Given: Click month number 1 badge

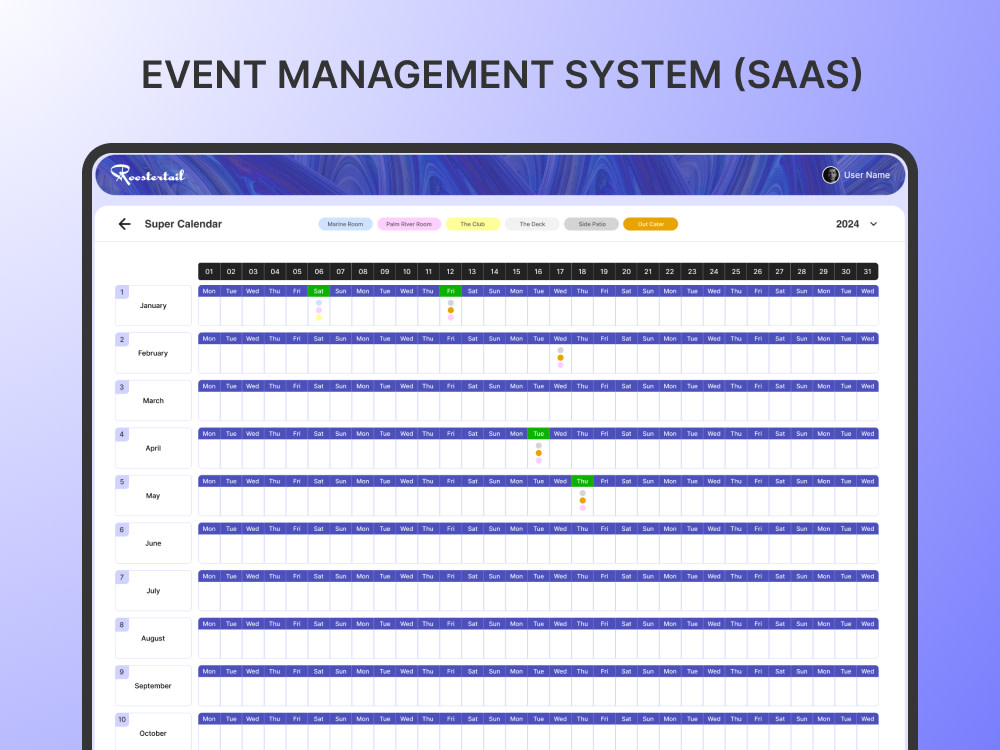Looking at the screenshot, I should pos(122,292).
